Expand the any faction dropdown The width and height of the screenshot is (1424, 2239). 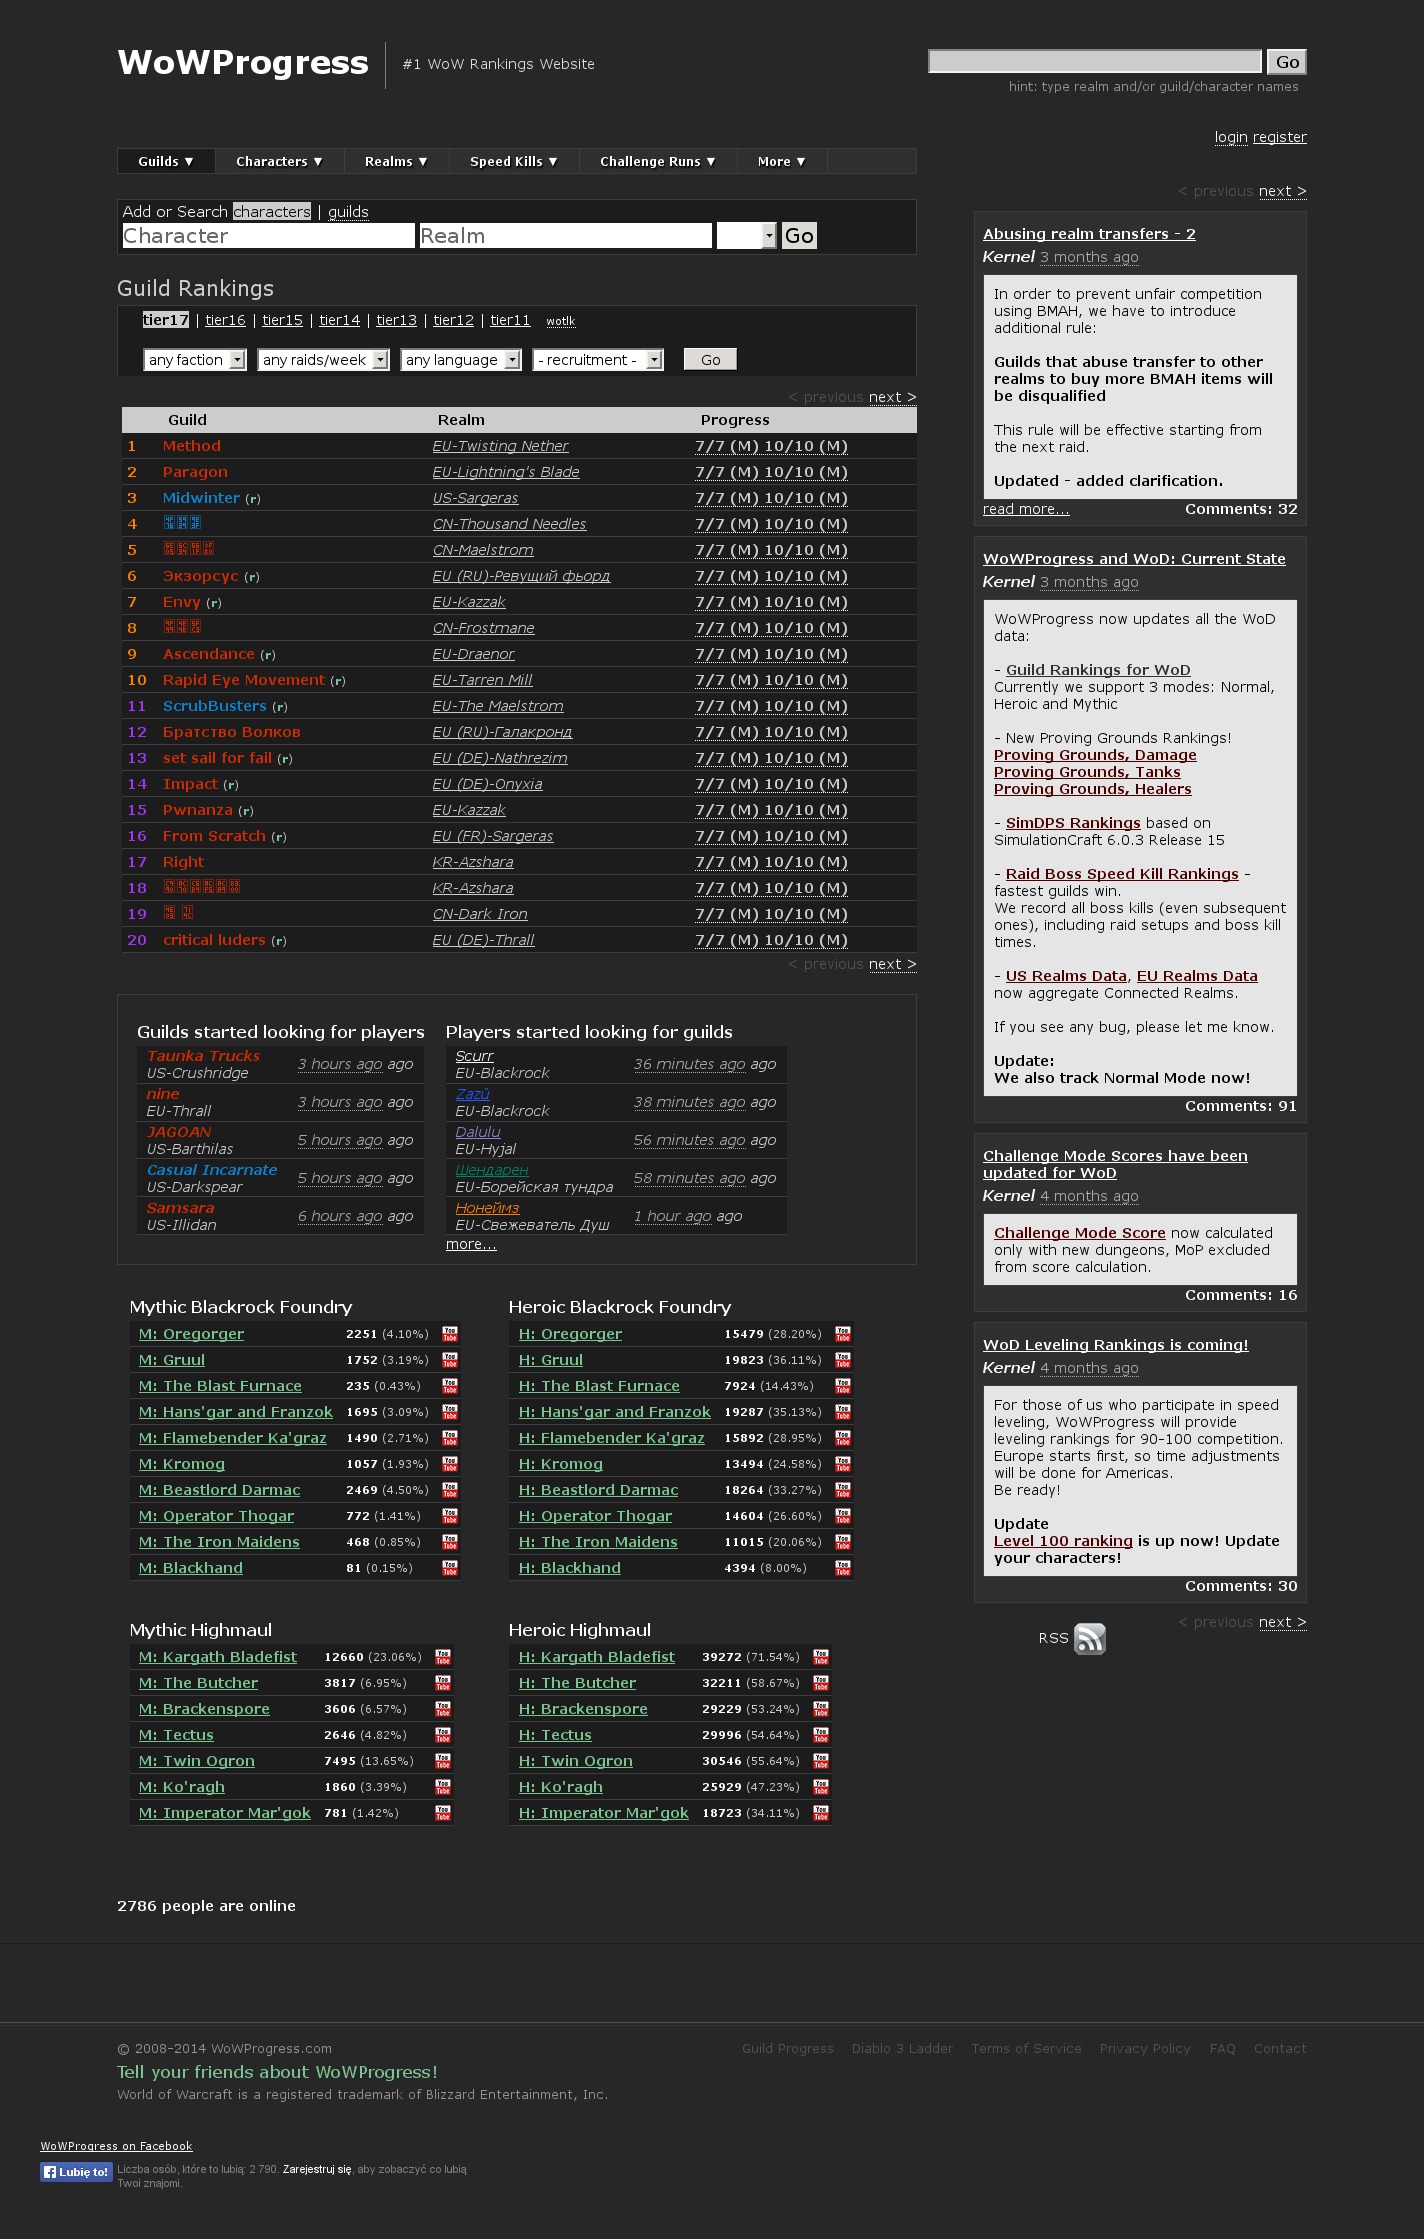195,360
